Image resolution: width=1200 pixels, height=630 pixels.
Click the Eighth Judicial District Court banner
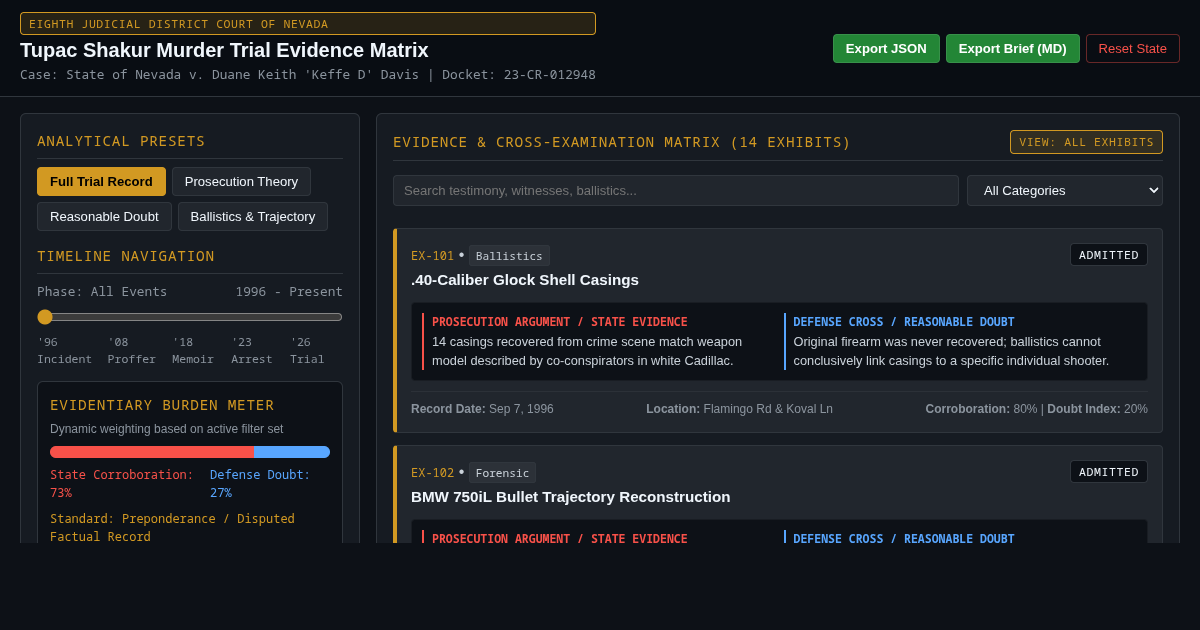[x=308, y=24]
